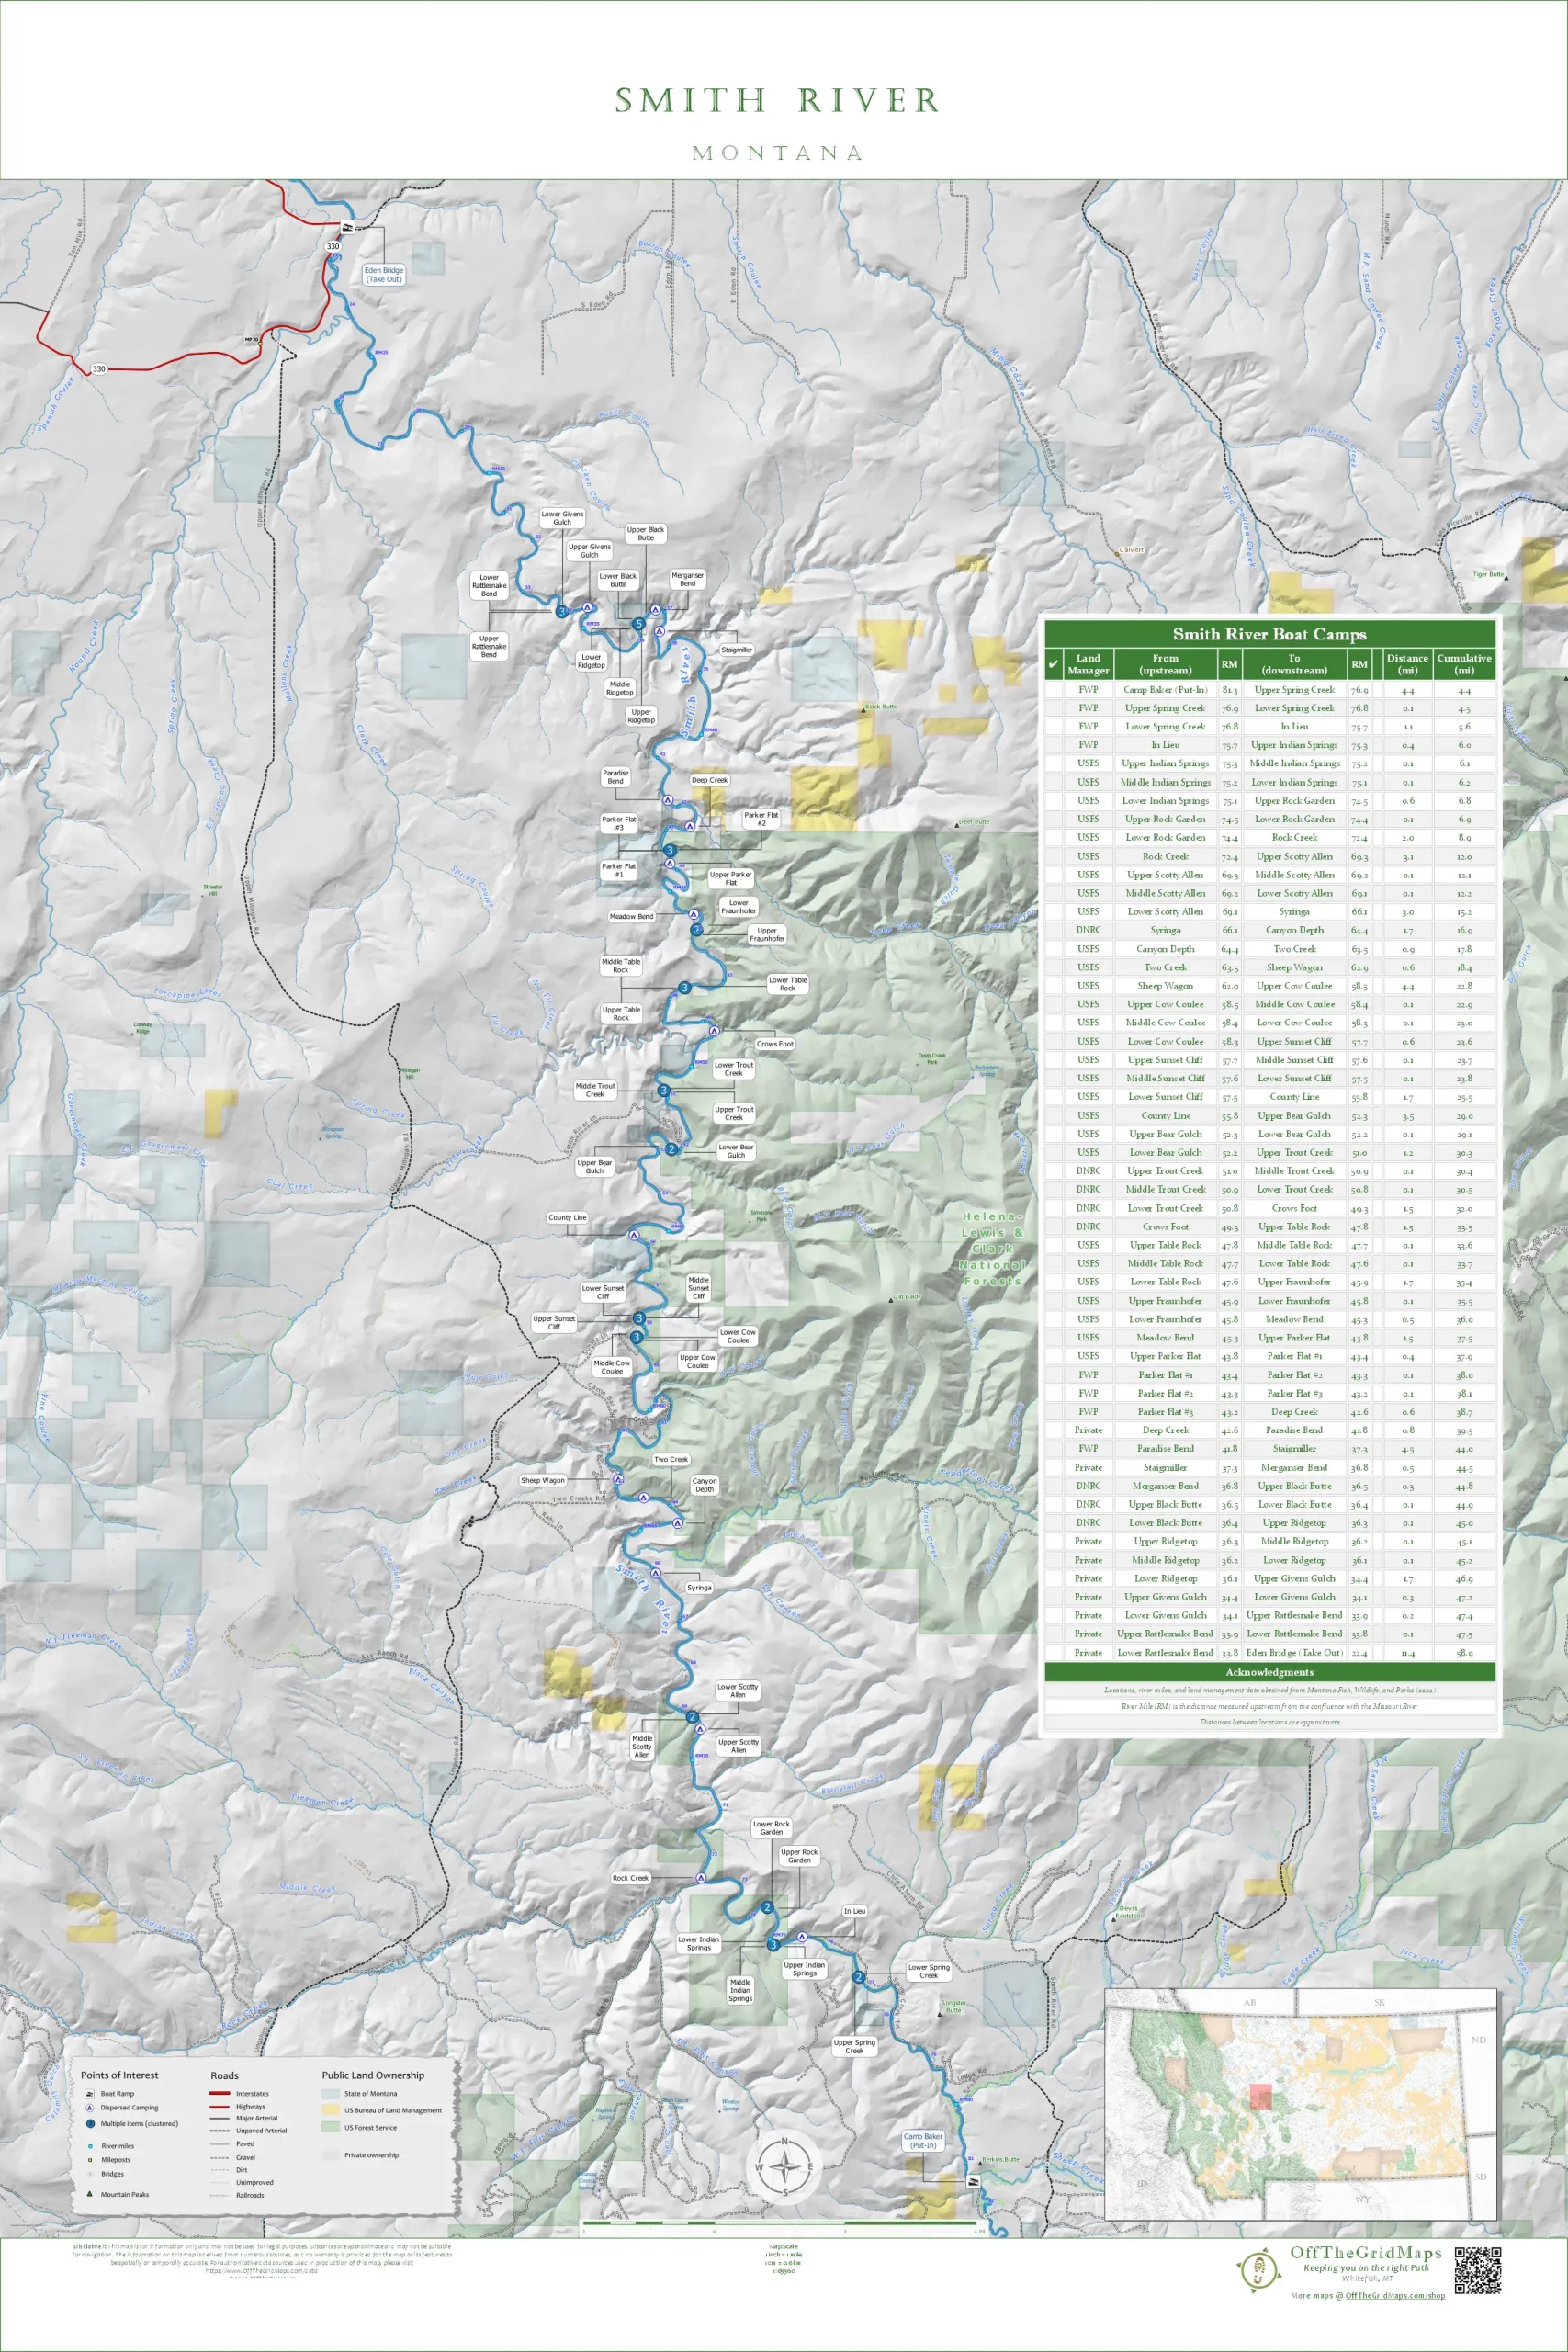The height and width of the screenshot is (2352, 1568).
Task: Click the Rock Creek campsite marker icon
Action: coord(701,1878)
